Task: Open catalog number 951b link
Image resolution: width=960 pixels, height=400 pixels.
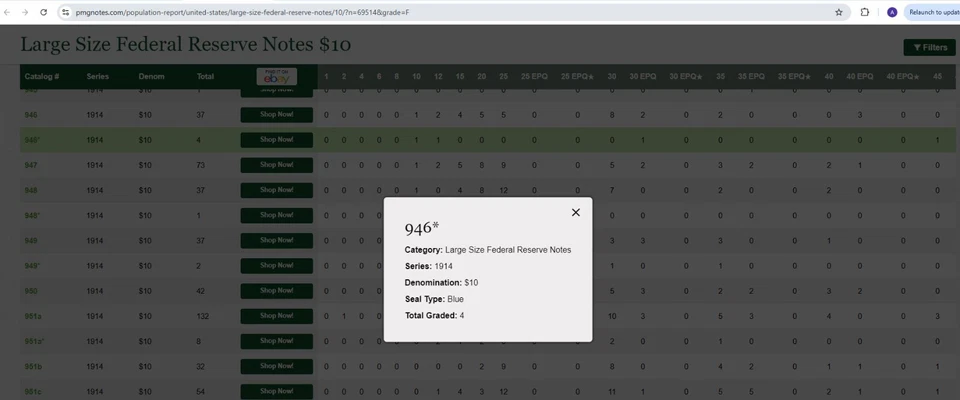Action: pyautogui.click(x=33, y=366)
